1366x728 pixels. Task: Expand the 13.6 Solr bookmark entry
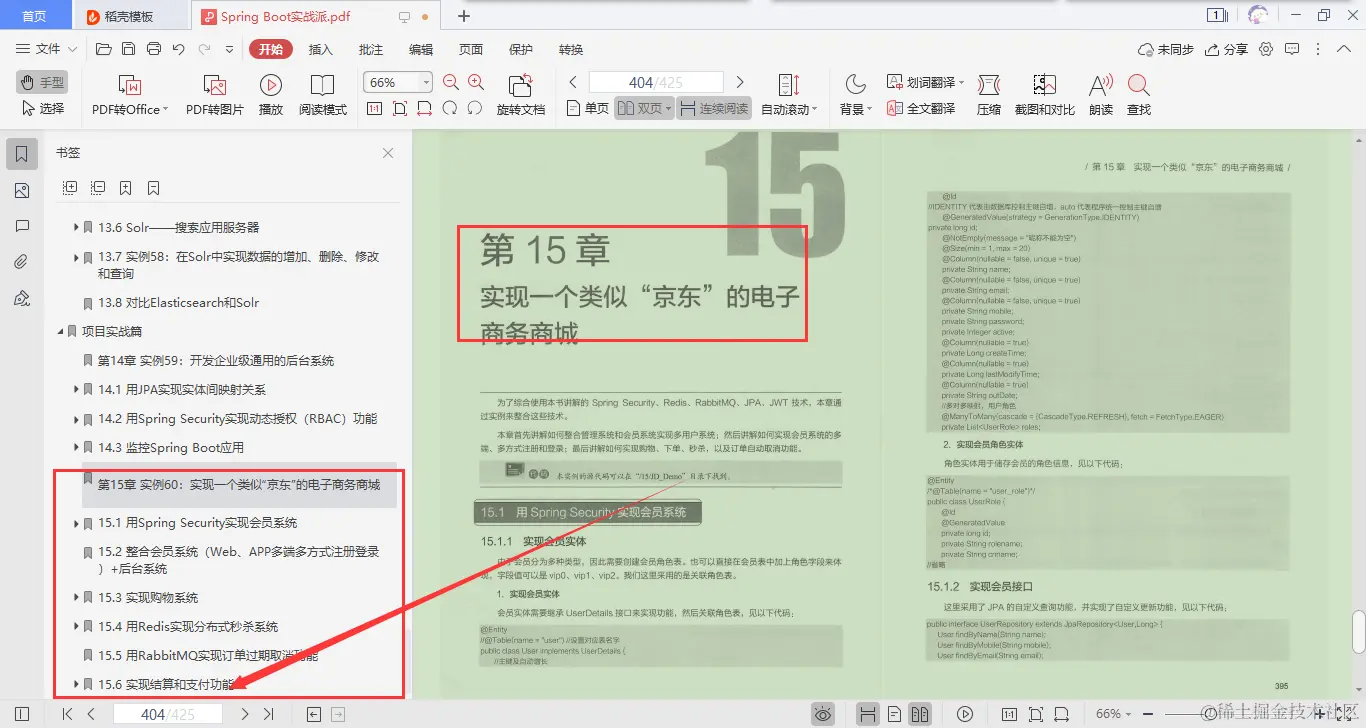click(x=76, y=227)
